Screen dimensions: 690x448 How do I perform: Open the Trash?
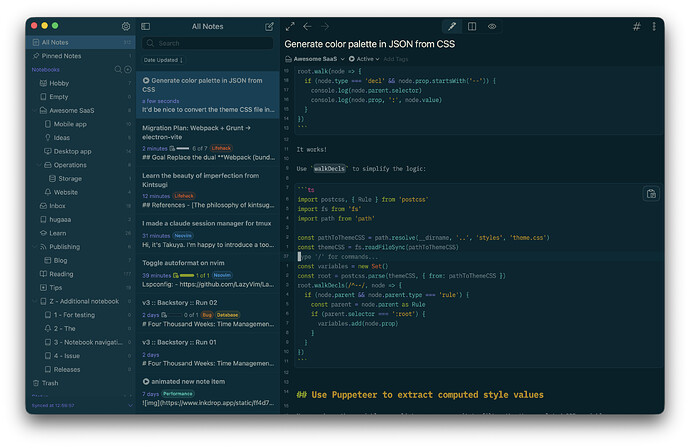click(81, 383)
